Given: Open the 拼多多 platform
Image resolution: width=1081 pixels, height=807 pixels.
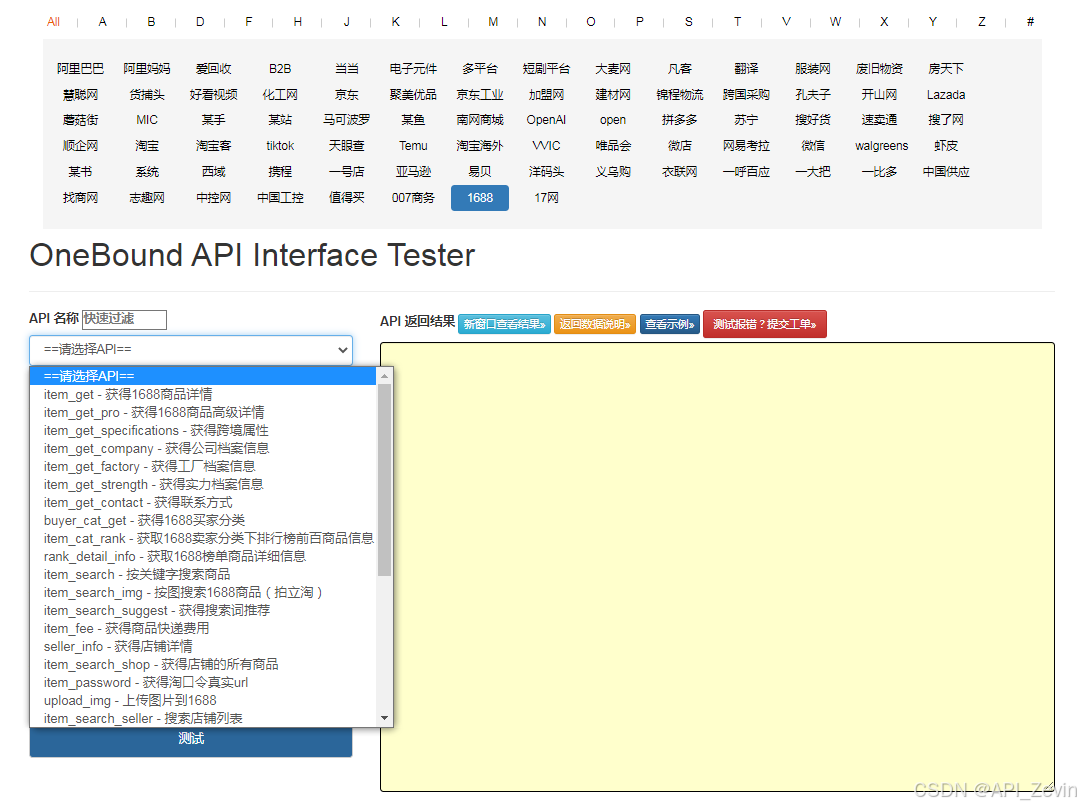Looking at the screenshot, I should [x=679, y=120].
